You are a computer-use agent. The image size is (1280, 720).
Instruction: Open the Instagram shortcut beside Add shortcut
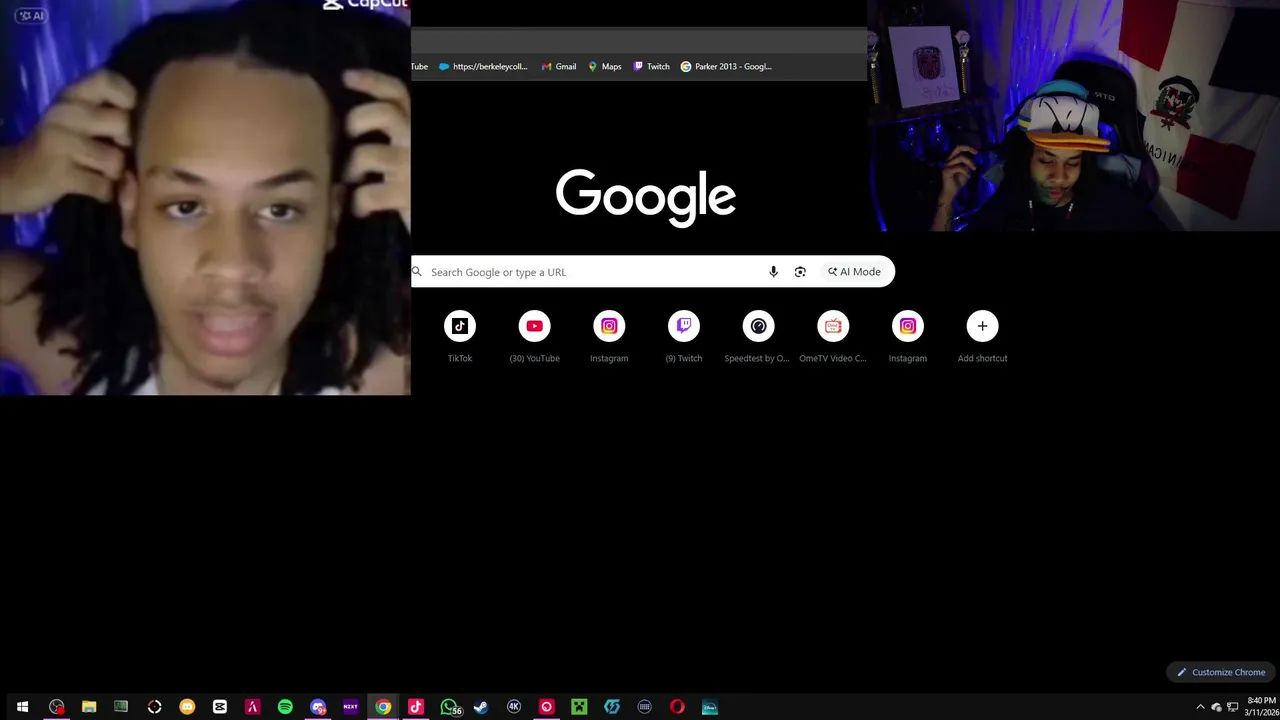pyautogui.click(x=908, y=337)
